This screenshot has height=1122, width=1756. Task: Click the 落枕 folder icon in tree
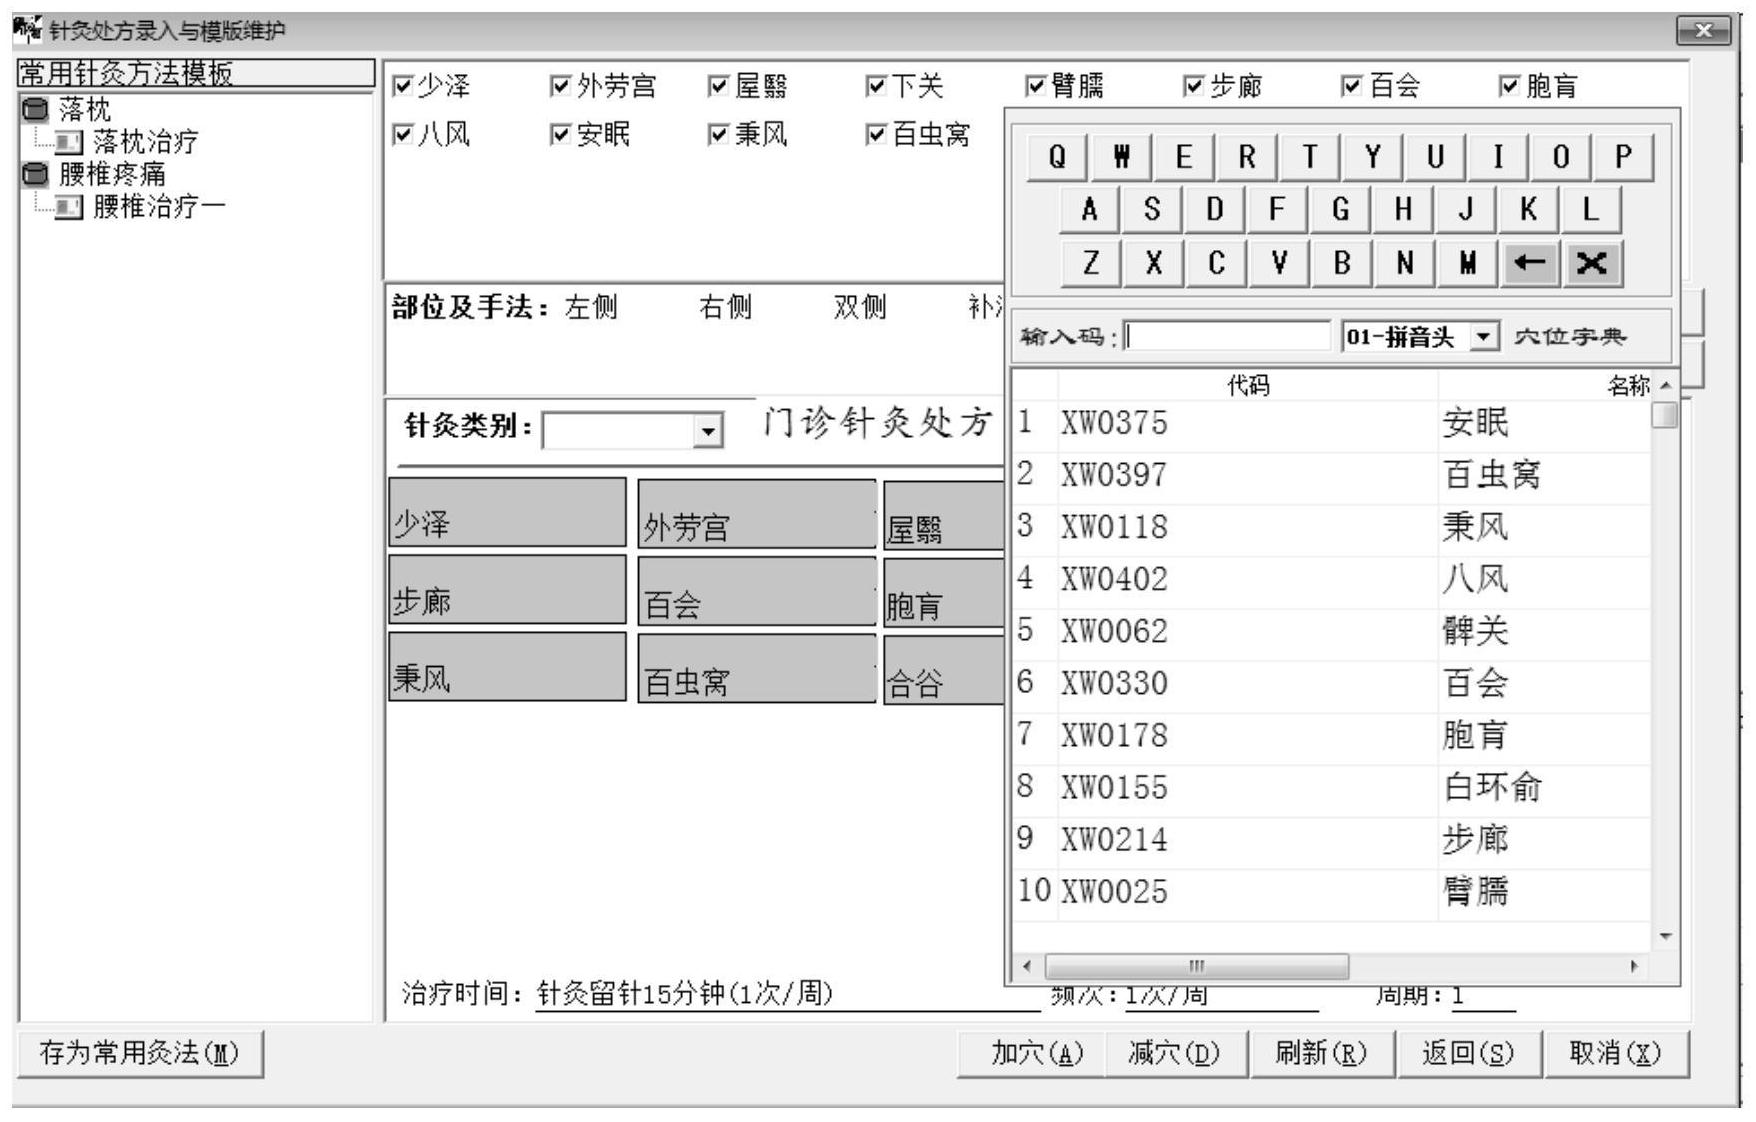click(35, 109)
